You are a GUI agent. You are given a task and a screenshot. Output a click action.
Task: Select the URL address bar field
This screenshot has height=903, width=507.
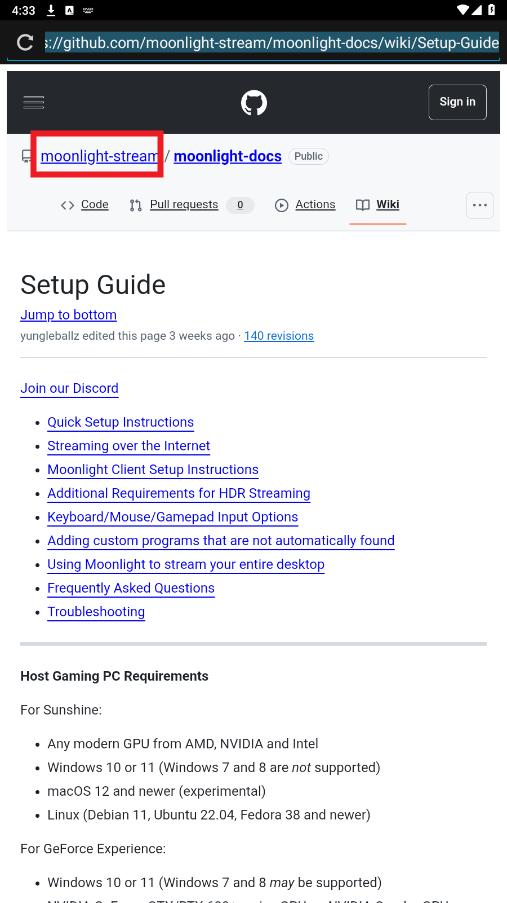(x=271, y=42)
